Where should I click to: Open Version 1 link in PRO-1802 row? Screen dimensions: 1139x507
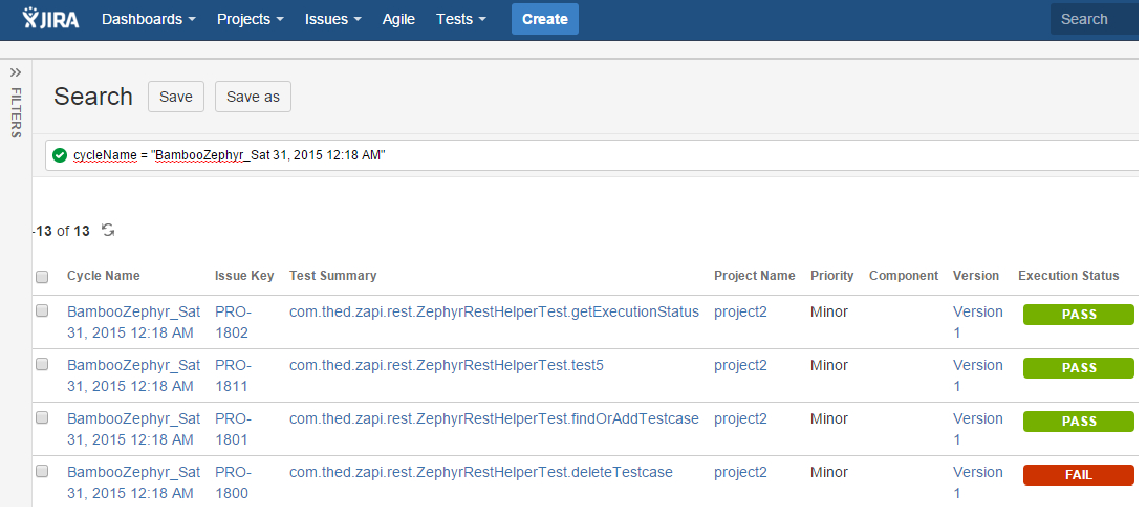click(978, 323)
